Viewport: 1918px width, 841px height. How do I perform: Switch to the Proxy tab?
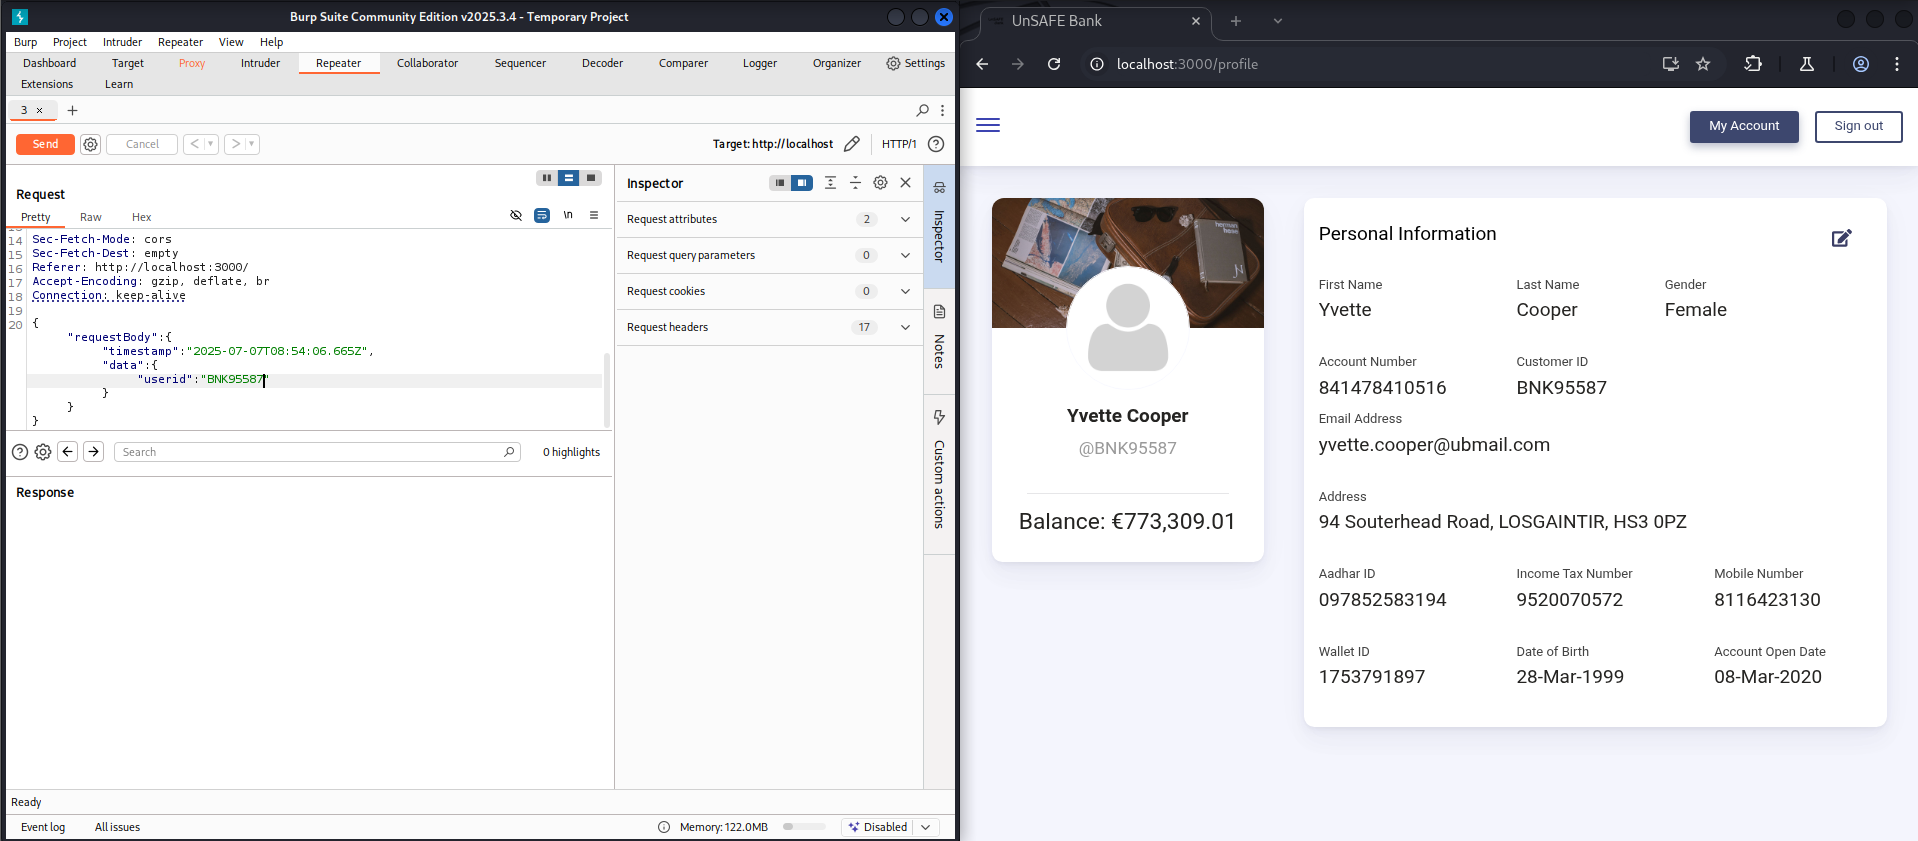pyautogui.click(x=192, y=63)
